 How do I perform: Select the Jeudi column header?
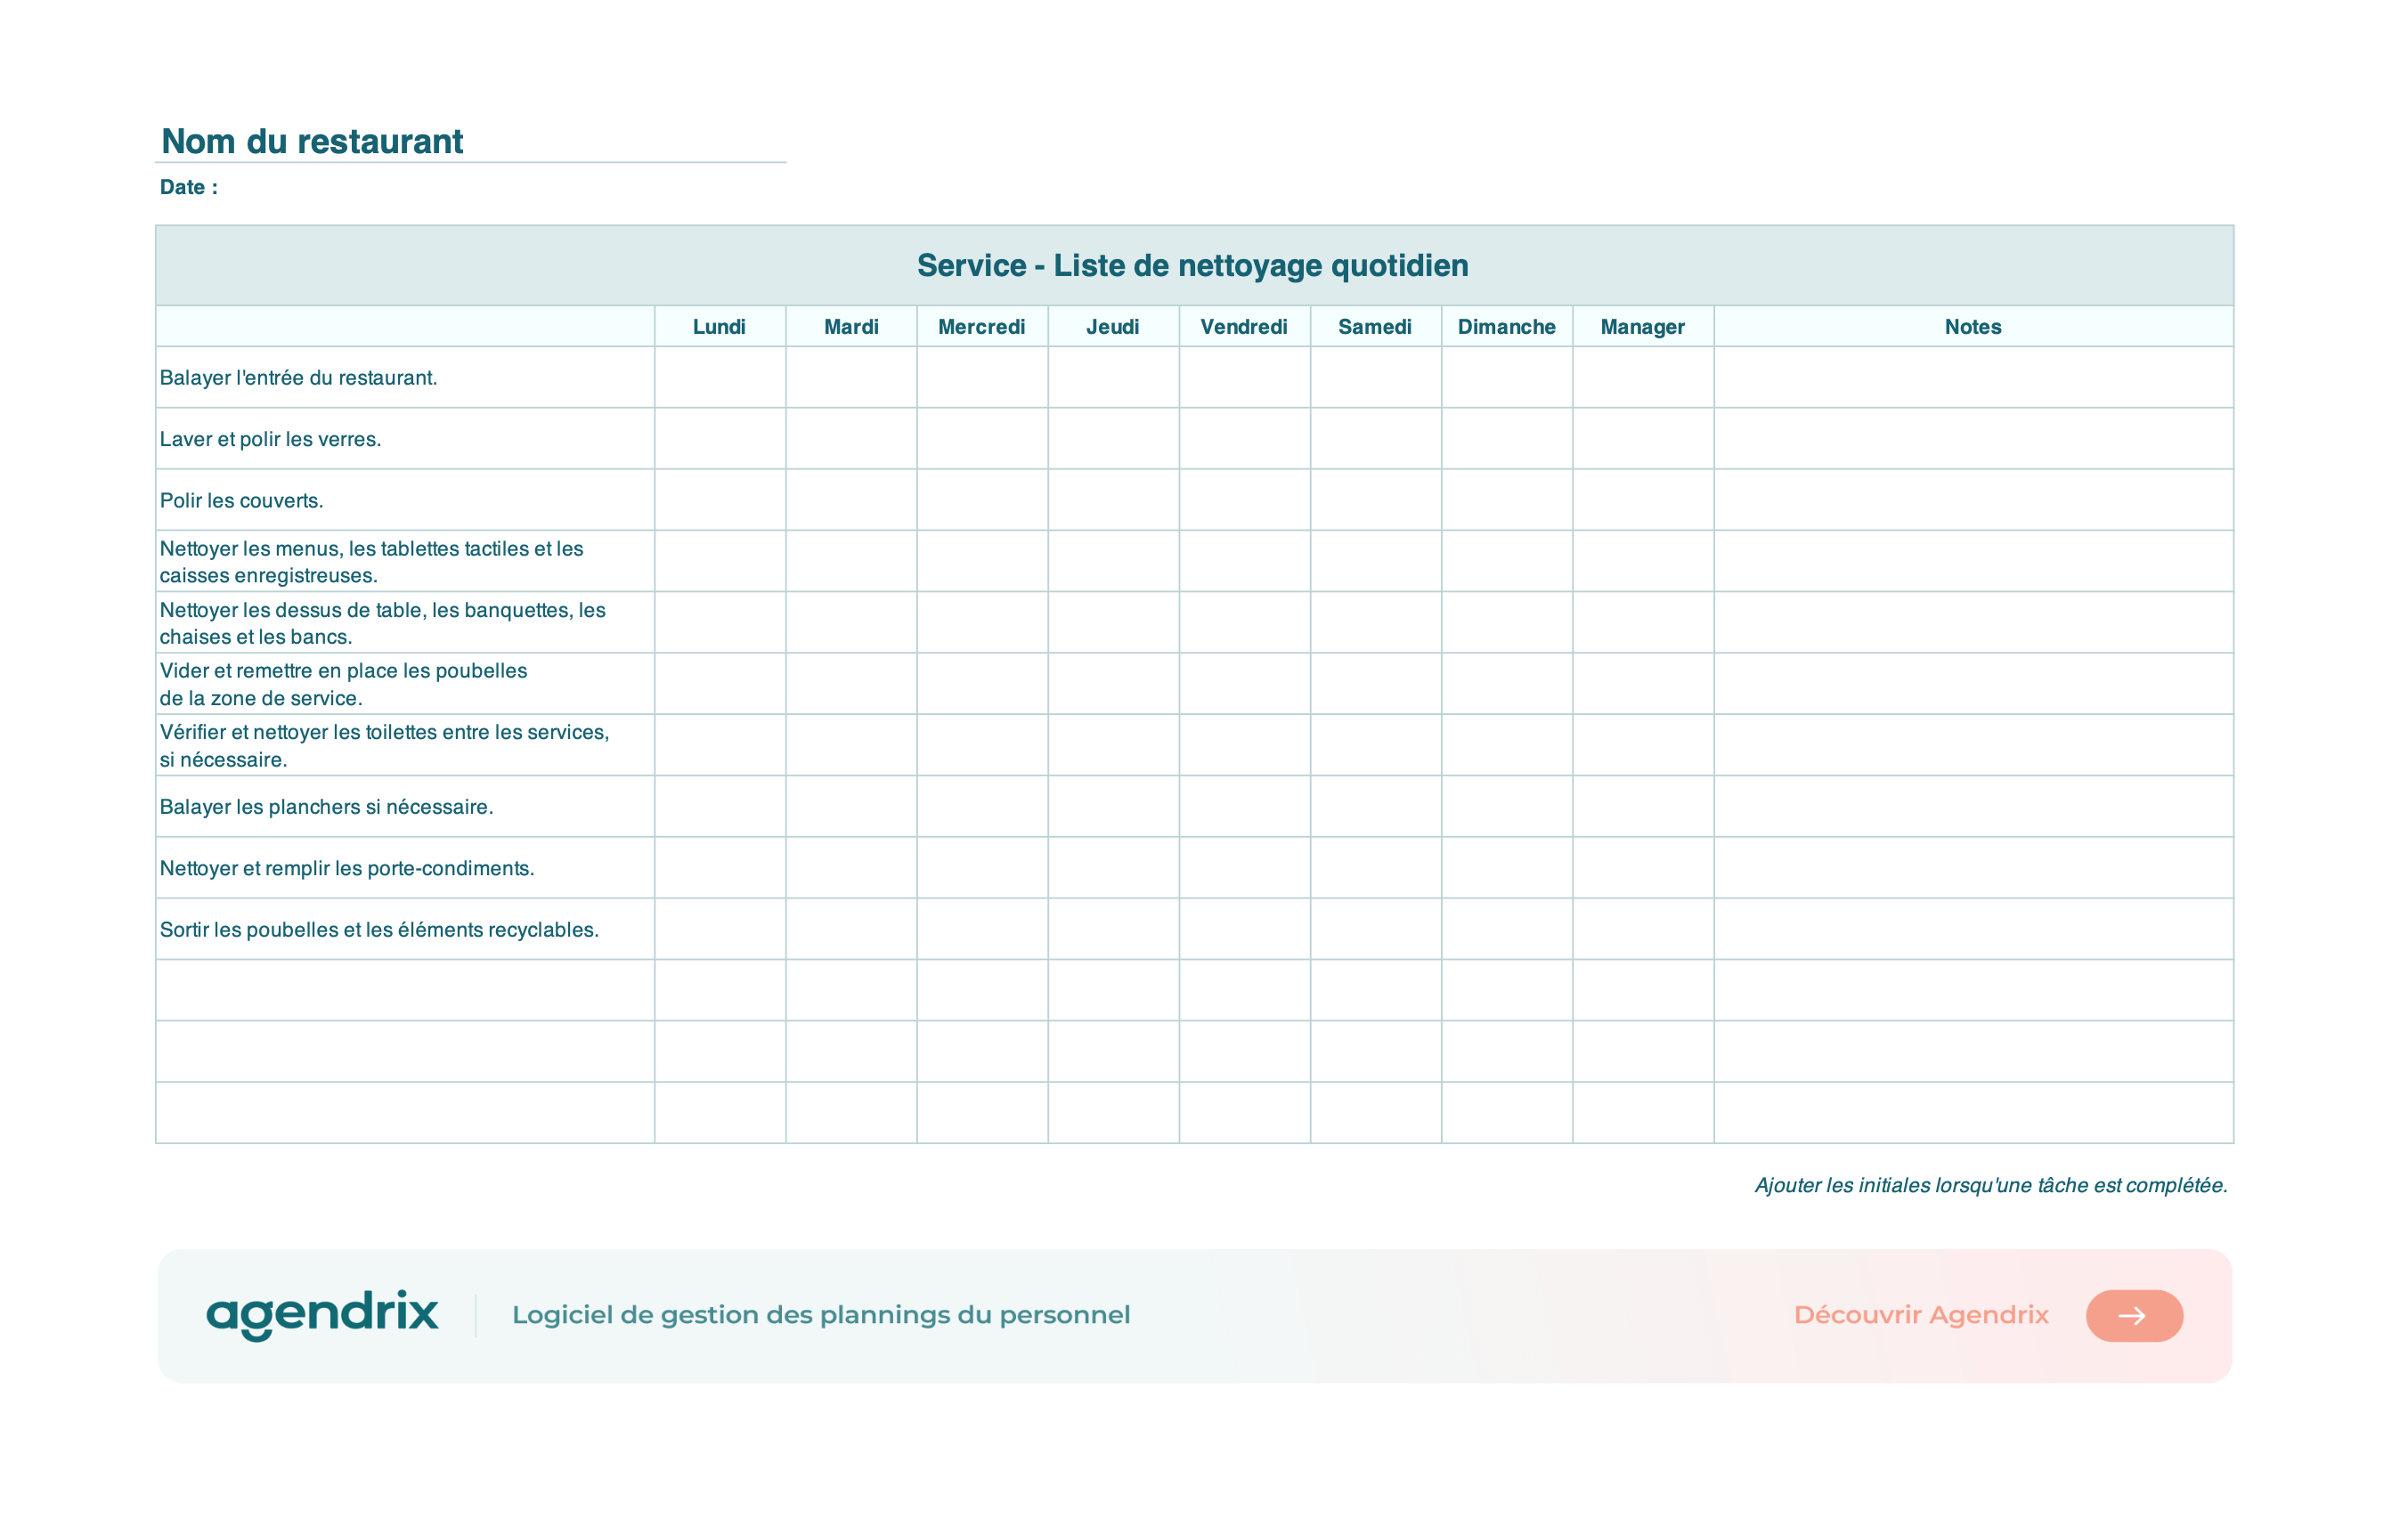(x=1113, y=326)
